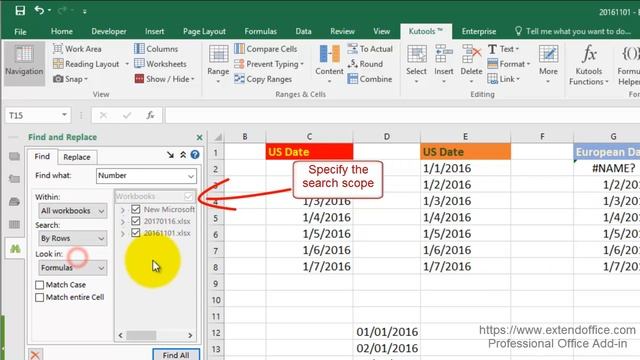640x360 pixels.
Task: Expand the 20170116.xlsx tree node
Action: pos(123,222)
